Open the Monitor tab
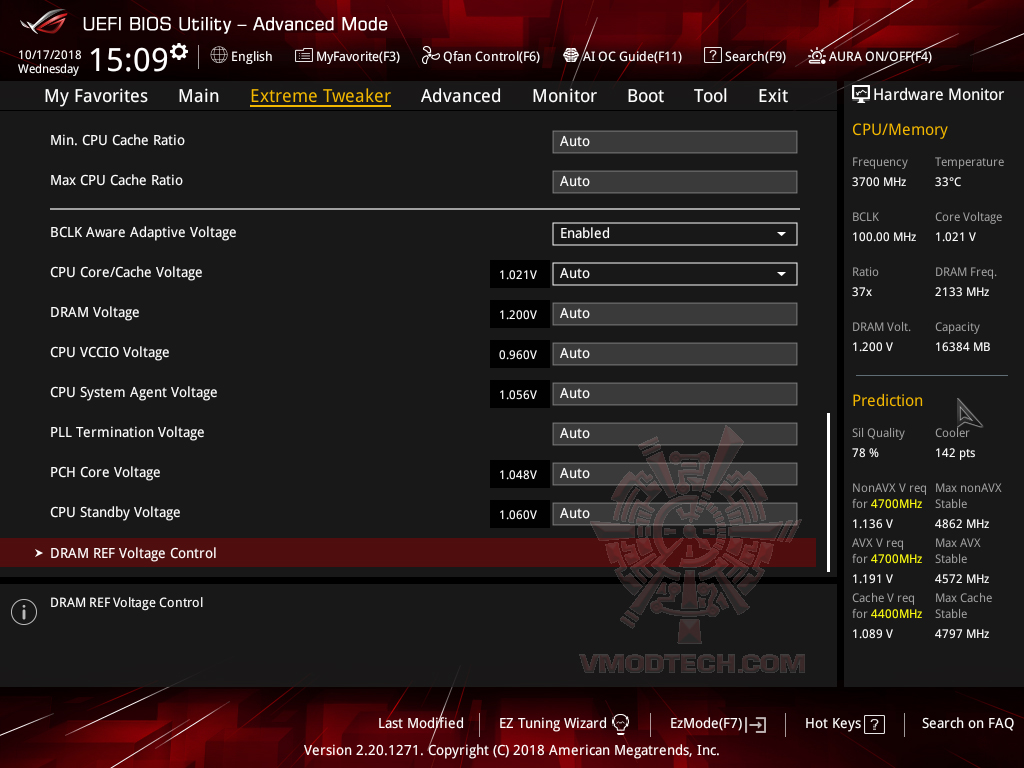The image size is (1024, 768). coord(564,96)
